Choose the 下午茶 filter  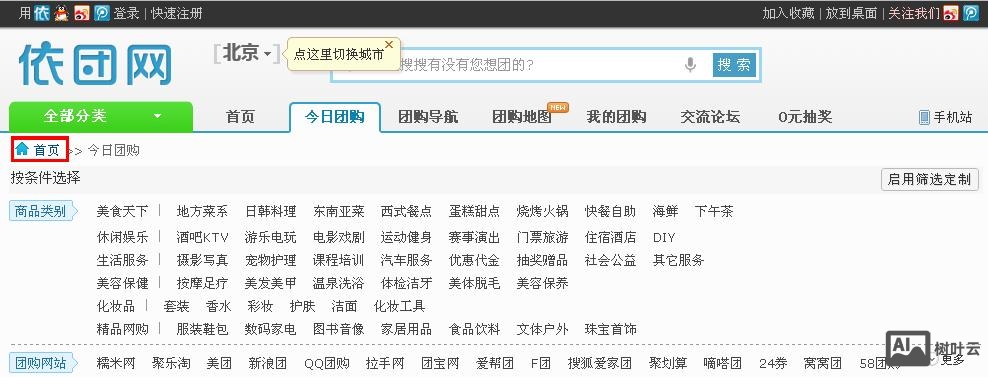coord(714,211)
